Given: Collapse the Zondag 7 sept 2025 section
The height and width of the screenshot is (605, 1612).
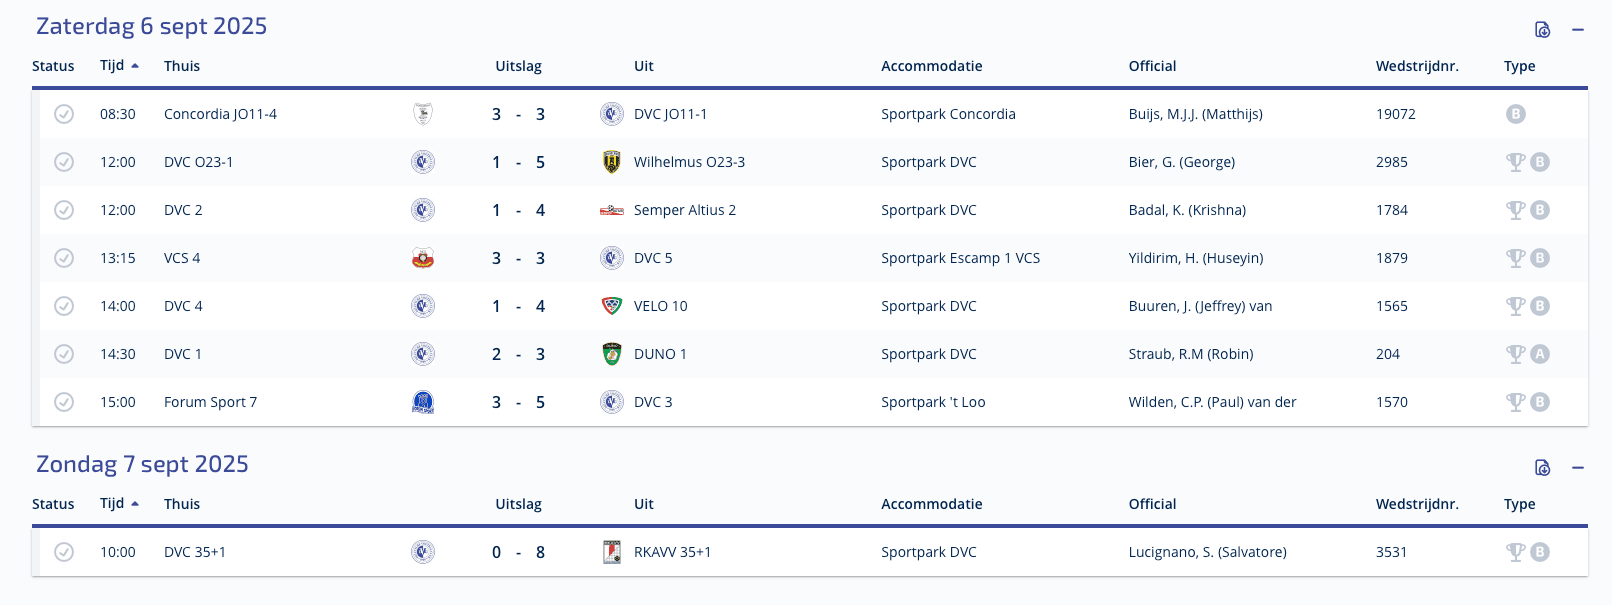Looking at the screenshot, I should (x=1578, y=467).
